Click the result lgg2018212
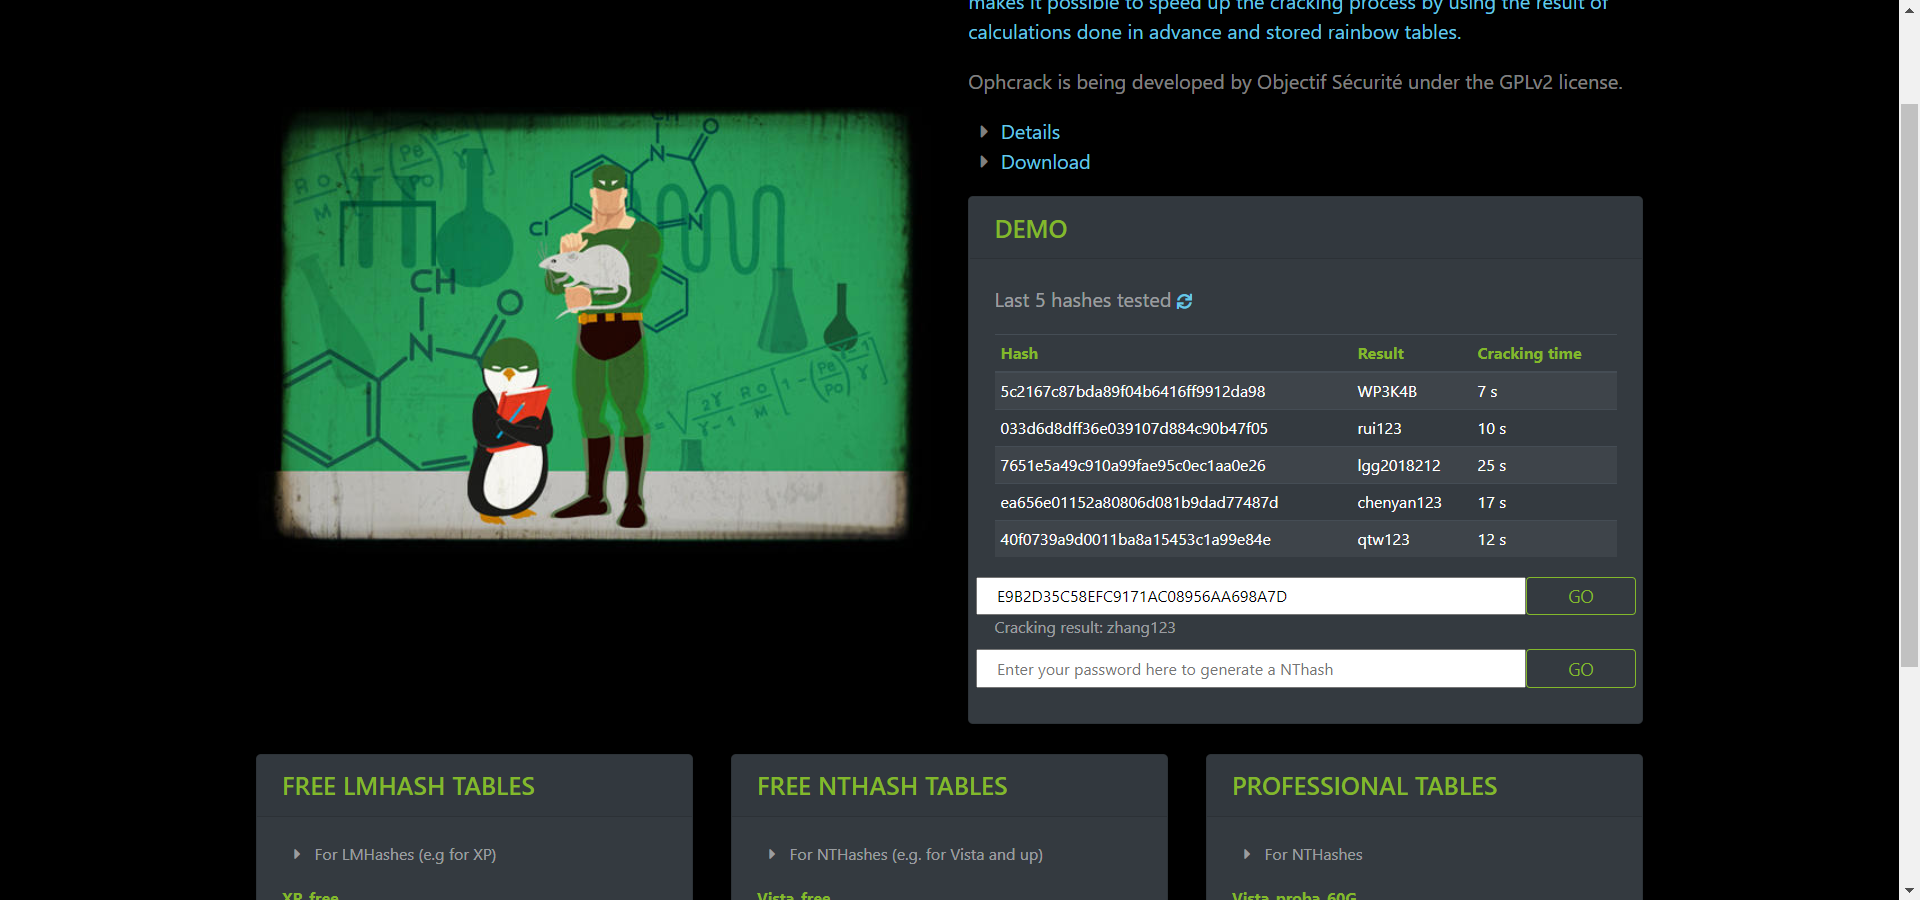Screen dimensions: 1920x900 (1399, 465)
